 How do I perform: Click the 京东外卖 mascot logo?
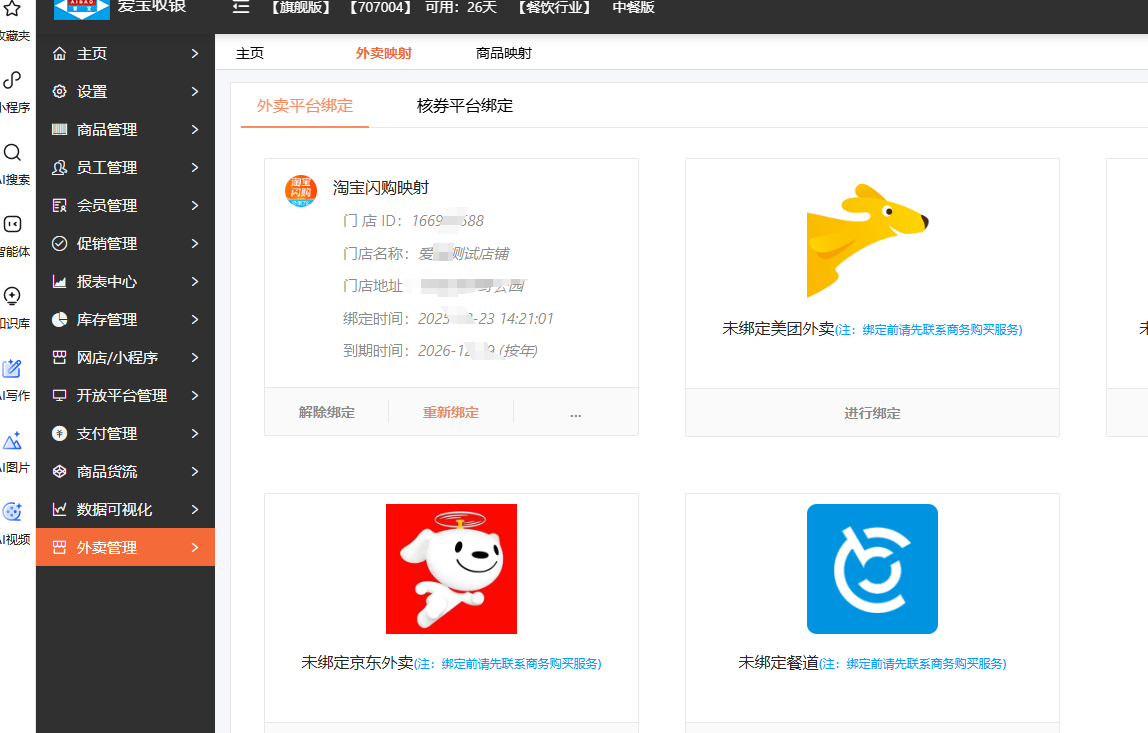[451, 568]
